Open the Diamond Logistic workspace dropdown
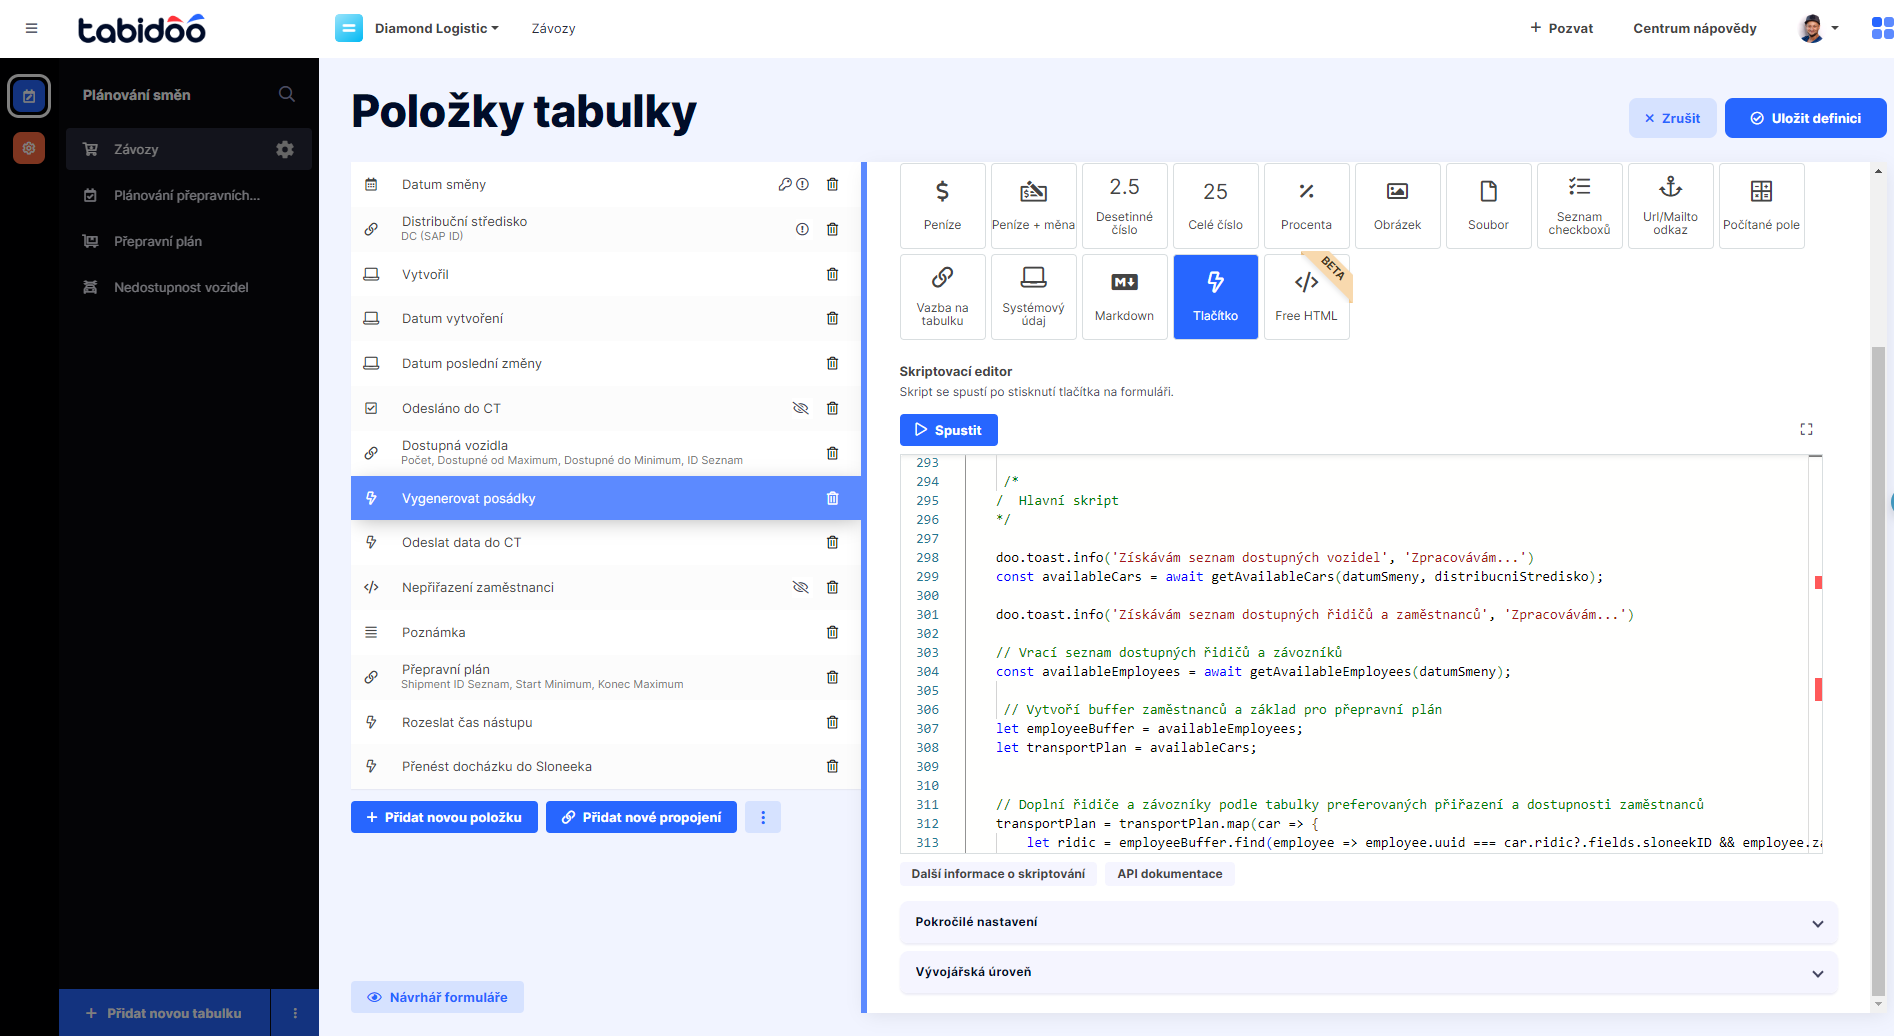This screenshot has width=1894, height=1036. point(434,28)
